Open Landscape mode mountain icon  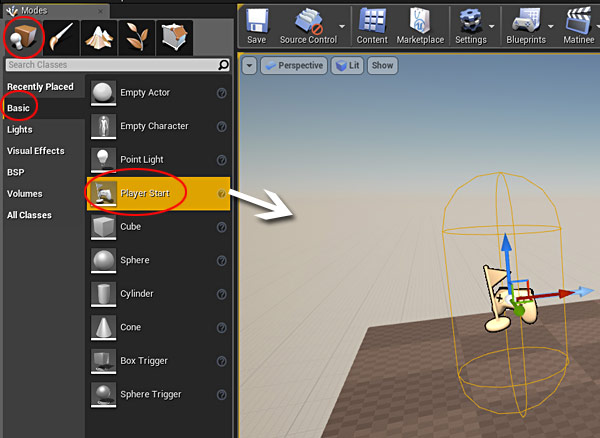[100, 36]
